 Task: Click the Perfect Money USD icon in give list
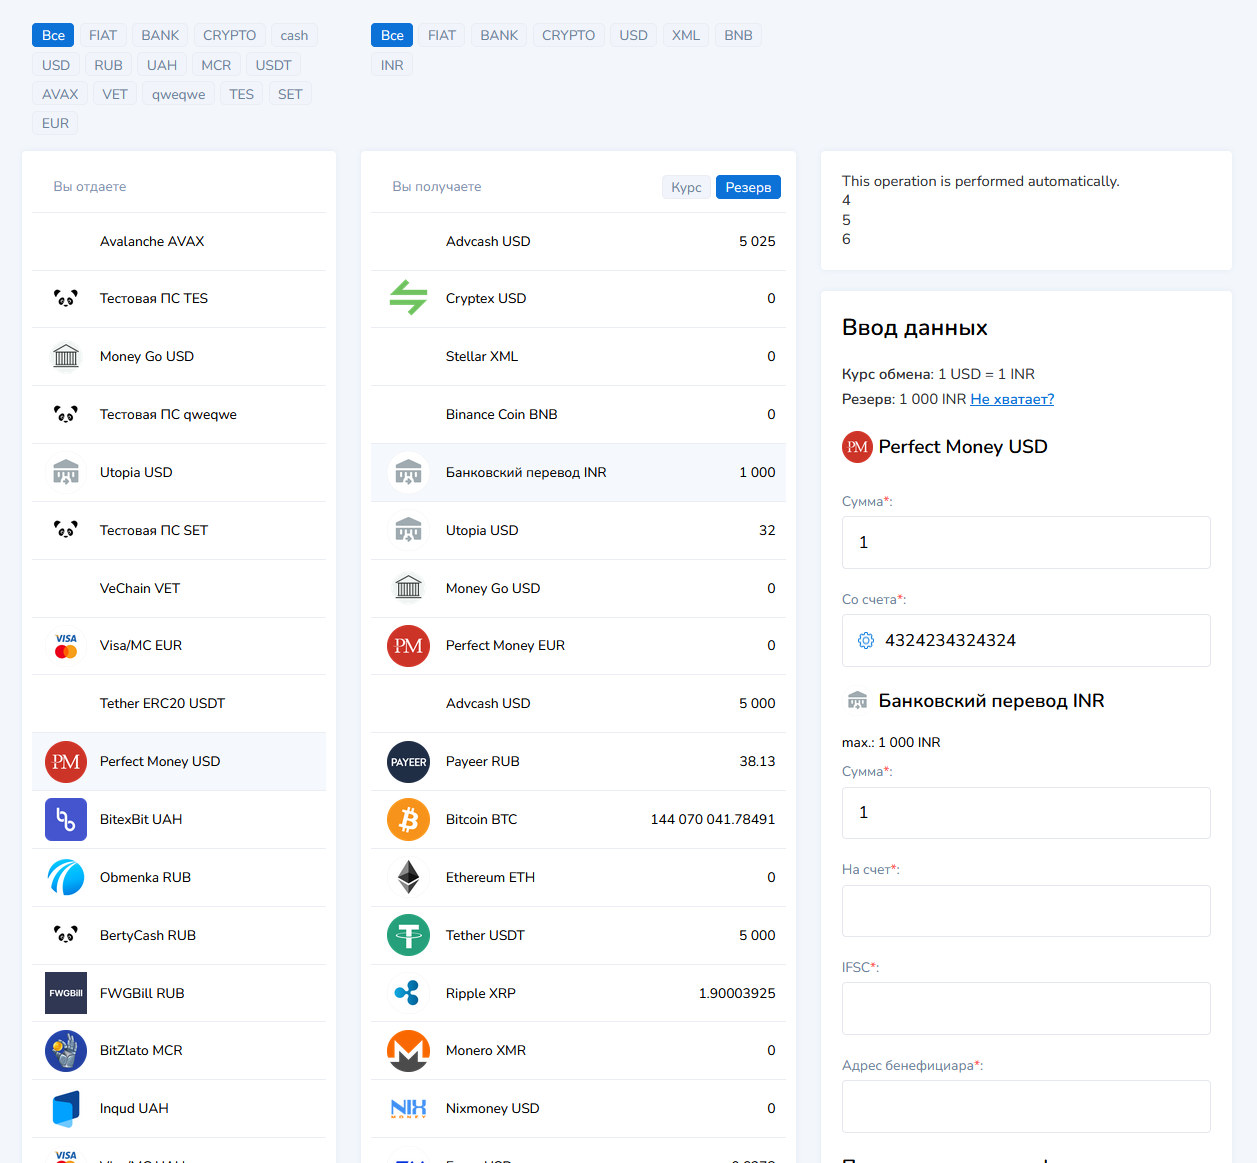click(66, 762)
